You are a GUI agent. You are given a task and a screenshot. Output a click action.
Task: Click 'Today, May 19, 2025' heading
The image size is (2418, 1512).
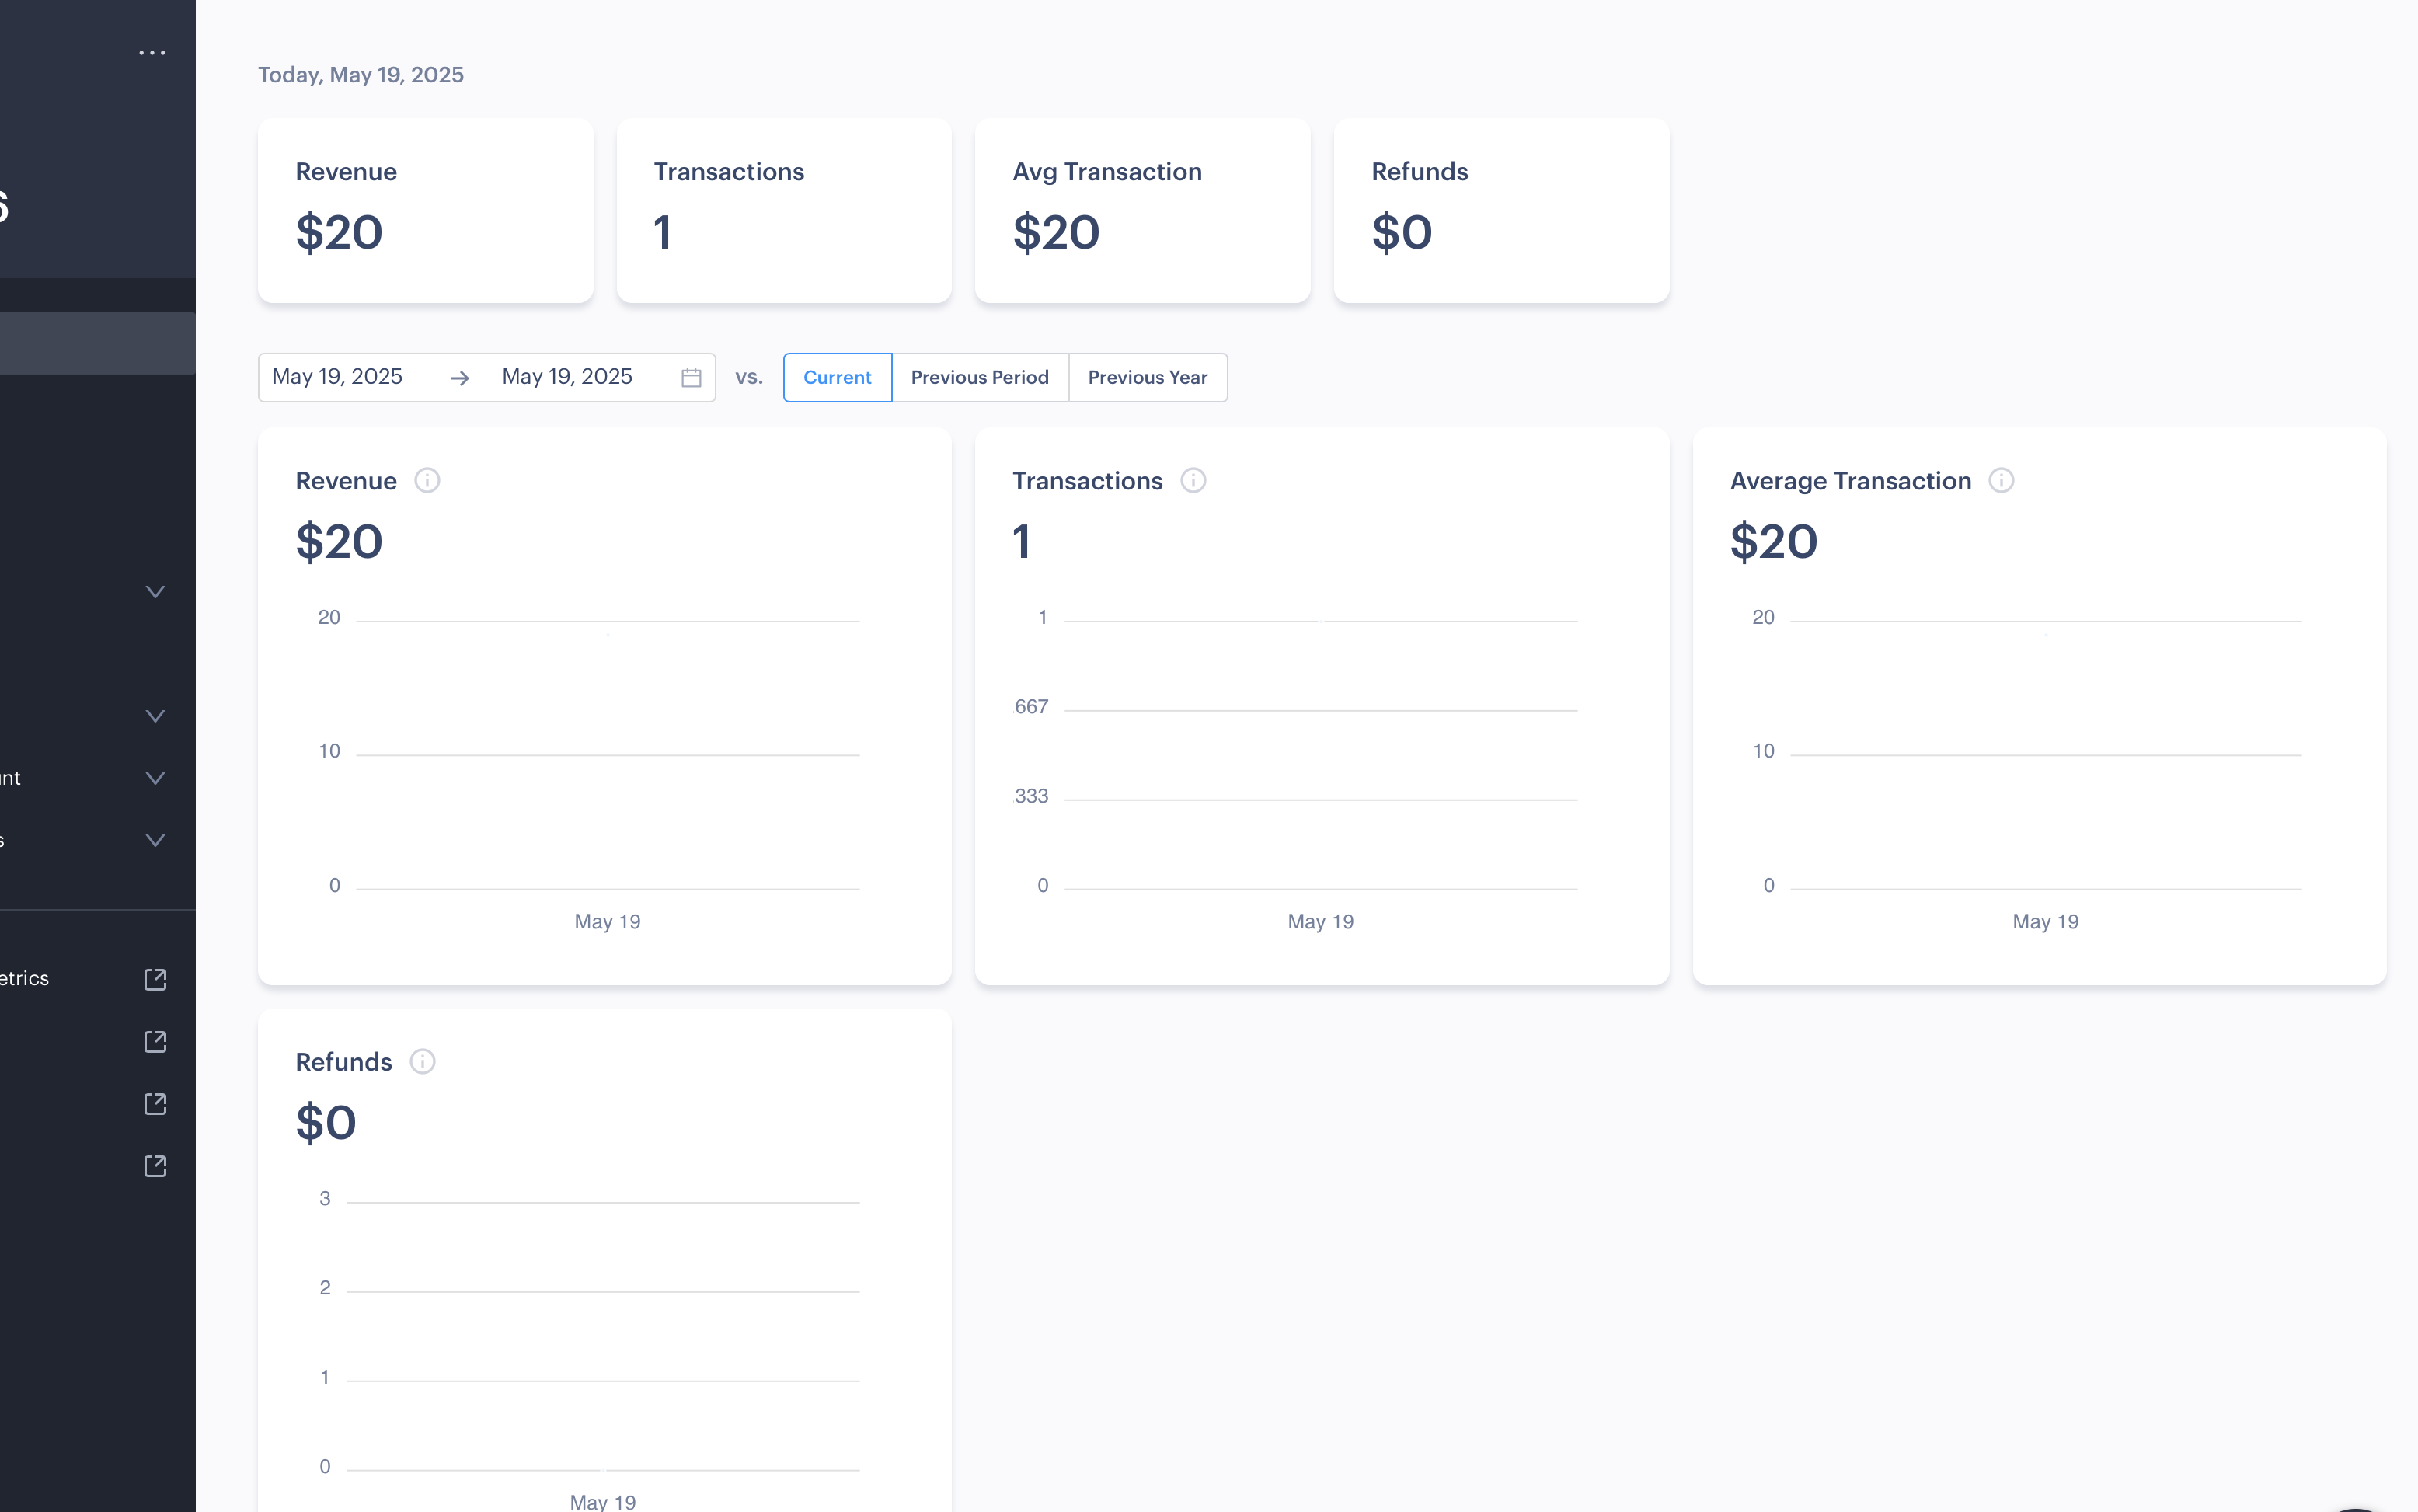tap(361, 75)
